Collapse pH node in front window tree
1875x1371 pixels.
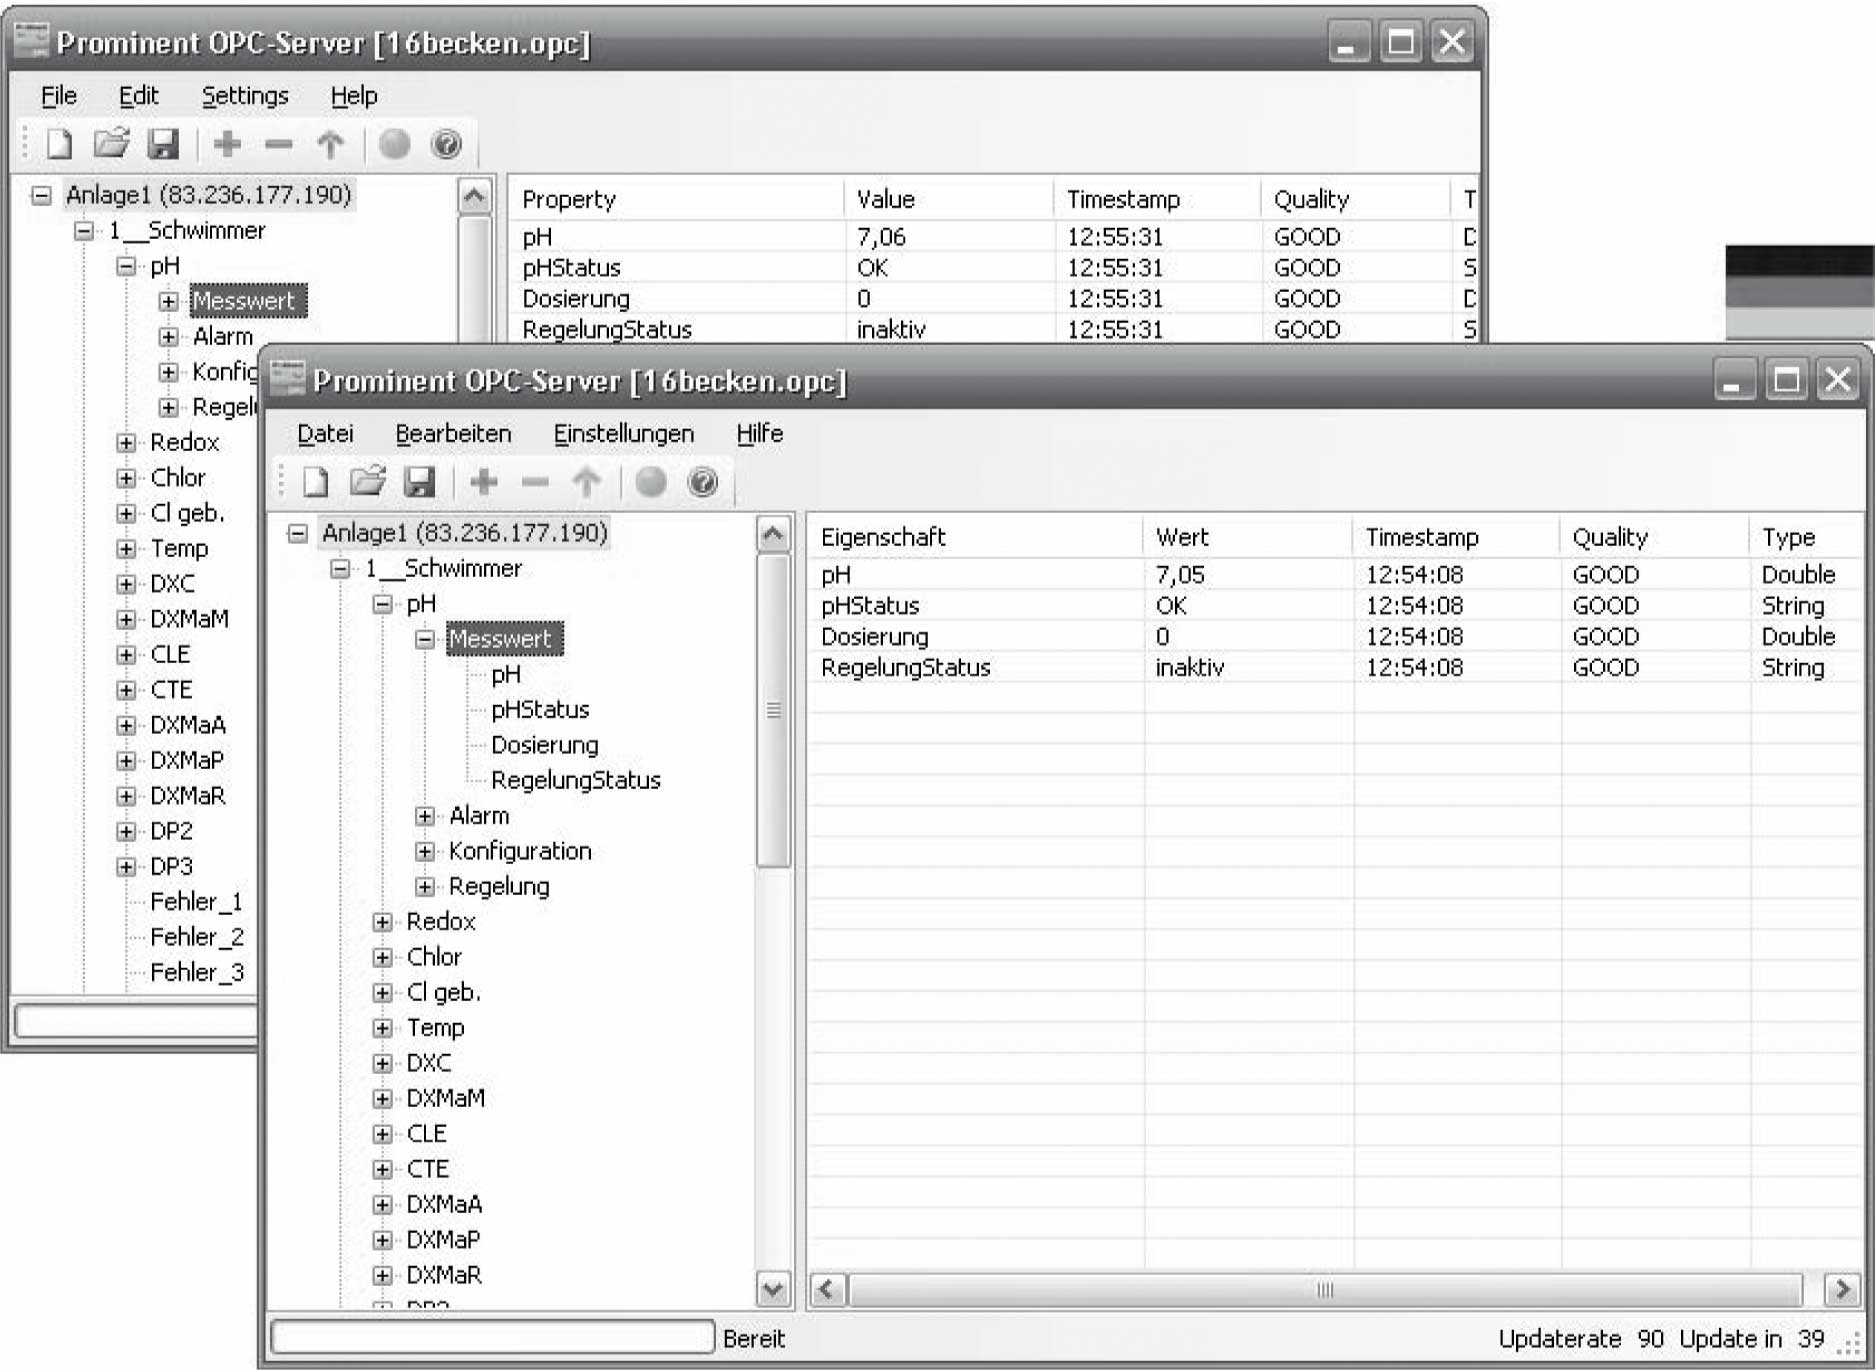(382, 604)
